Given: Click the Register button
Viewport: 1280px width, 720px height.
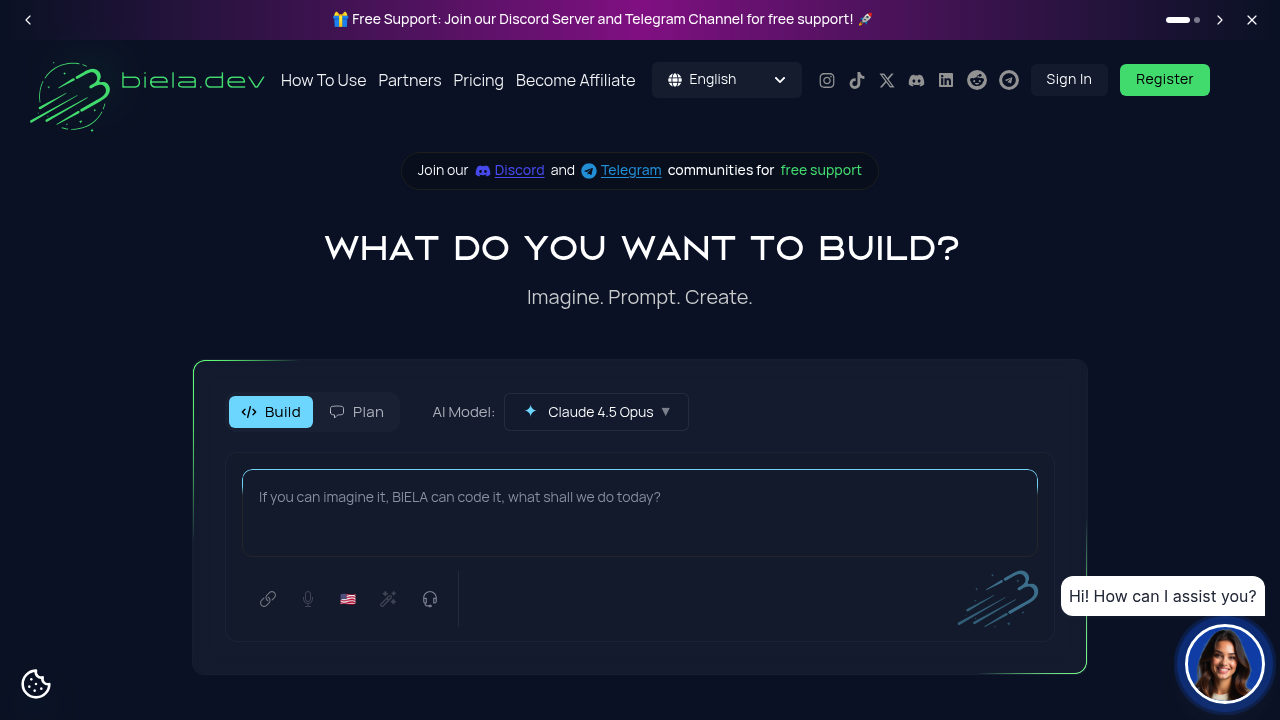Looking at the screenshot, I should coord(1164,79).
